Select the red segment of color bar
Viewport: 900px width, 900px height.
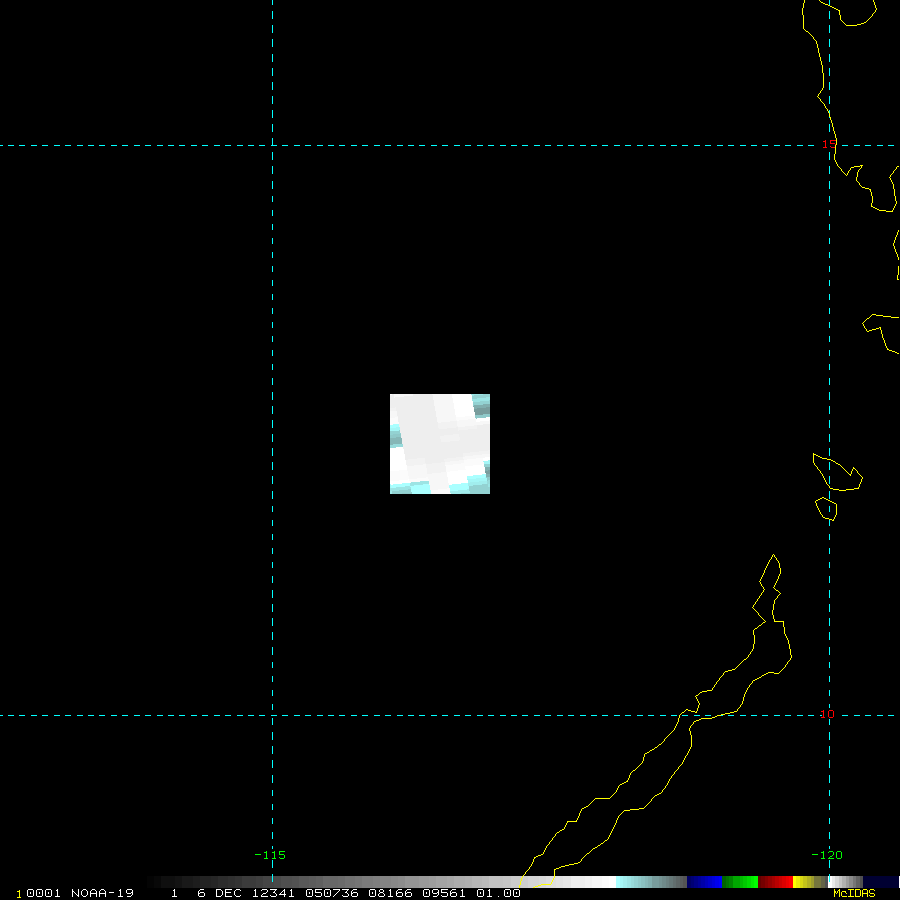click(775, 882)
